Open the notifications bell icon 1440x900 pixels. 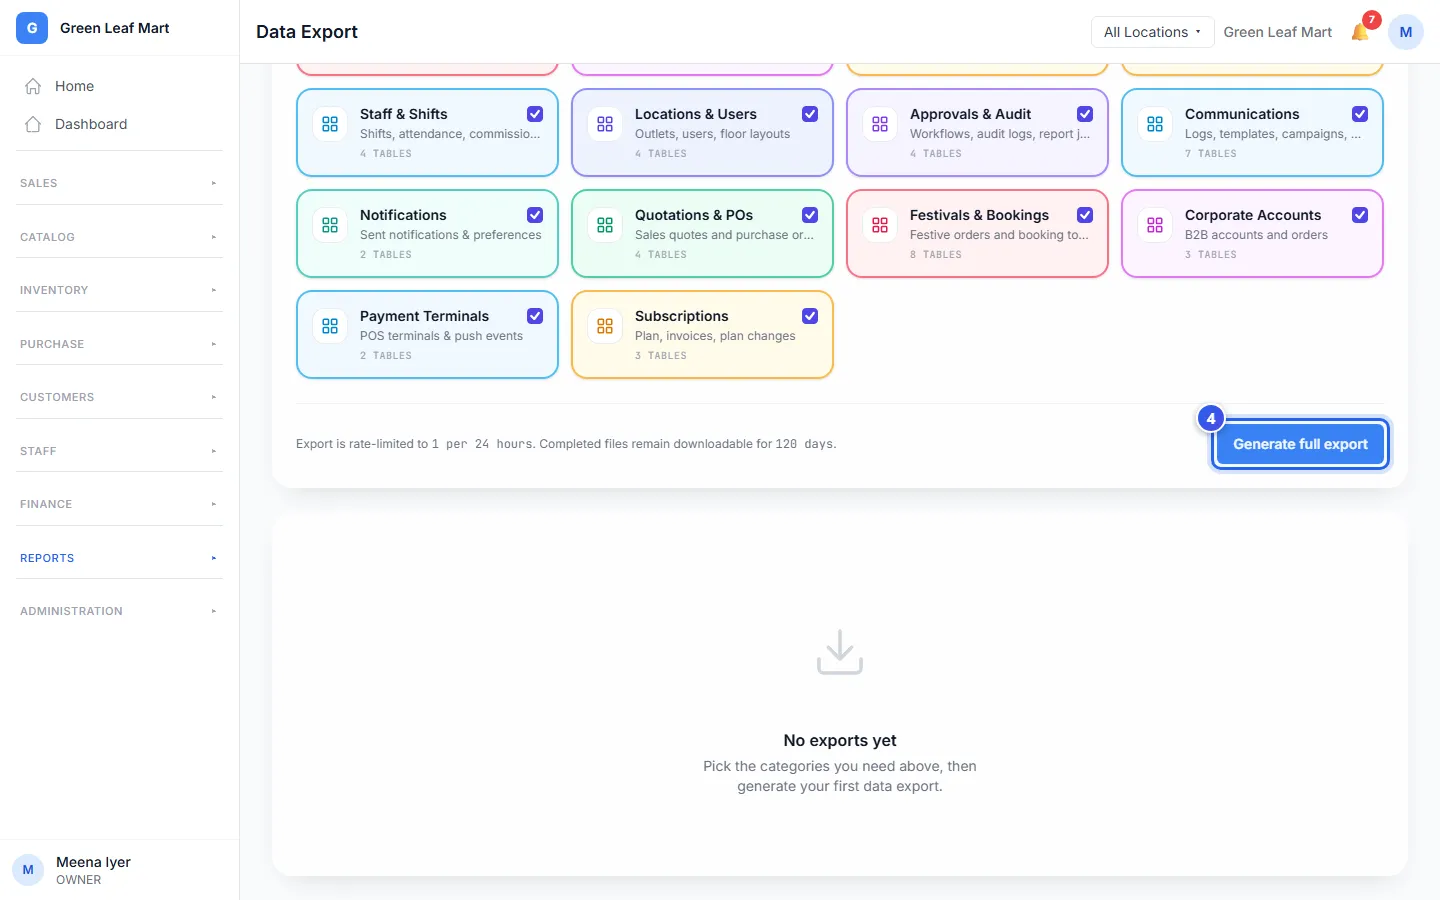click(x=1360, y=32)
